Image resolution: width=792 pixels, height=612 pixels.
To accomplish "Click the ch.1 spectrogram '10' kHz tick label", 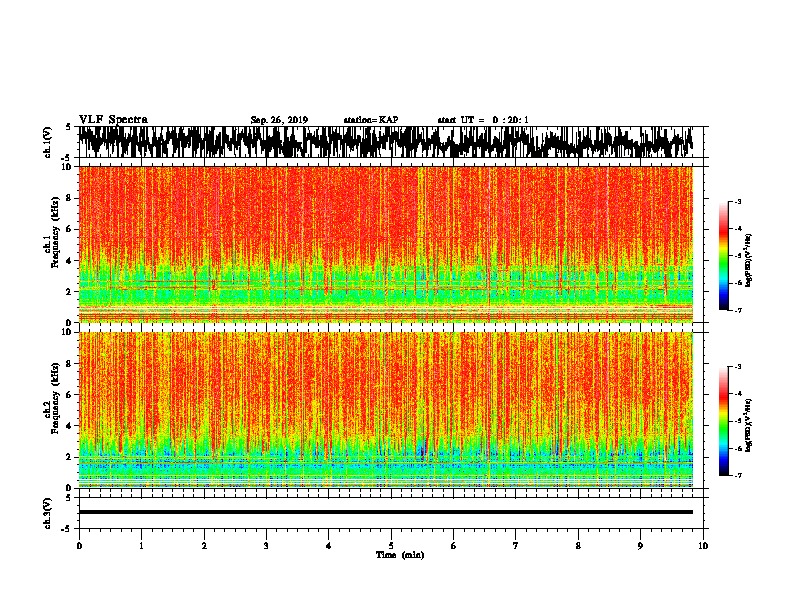I will pos(67,167).
